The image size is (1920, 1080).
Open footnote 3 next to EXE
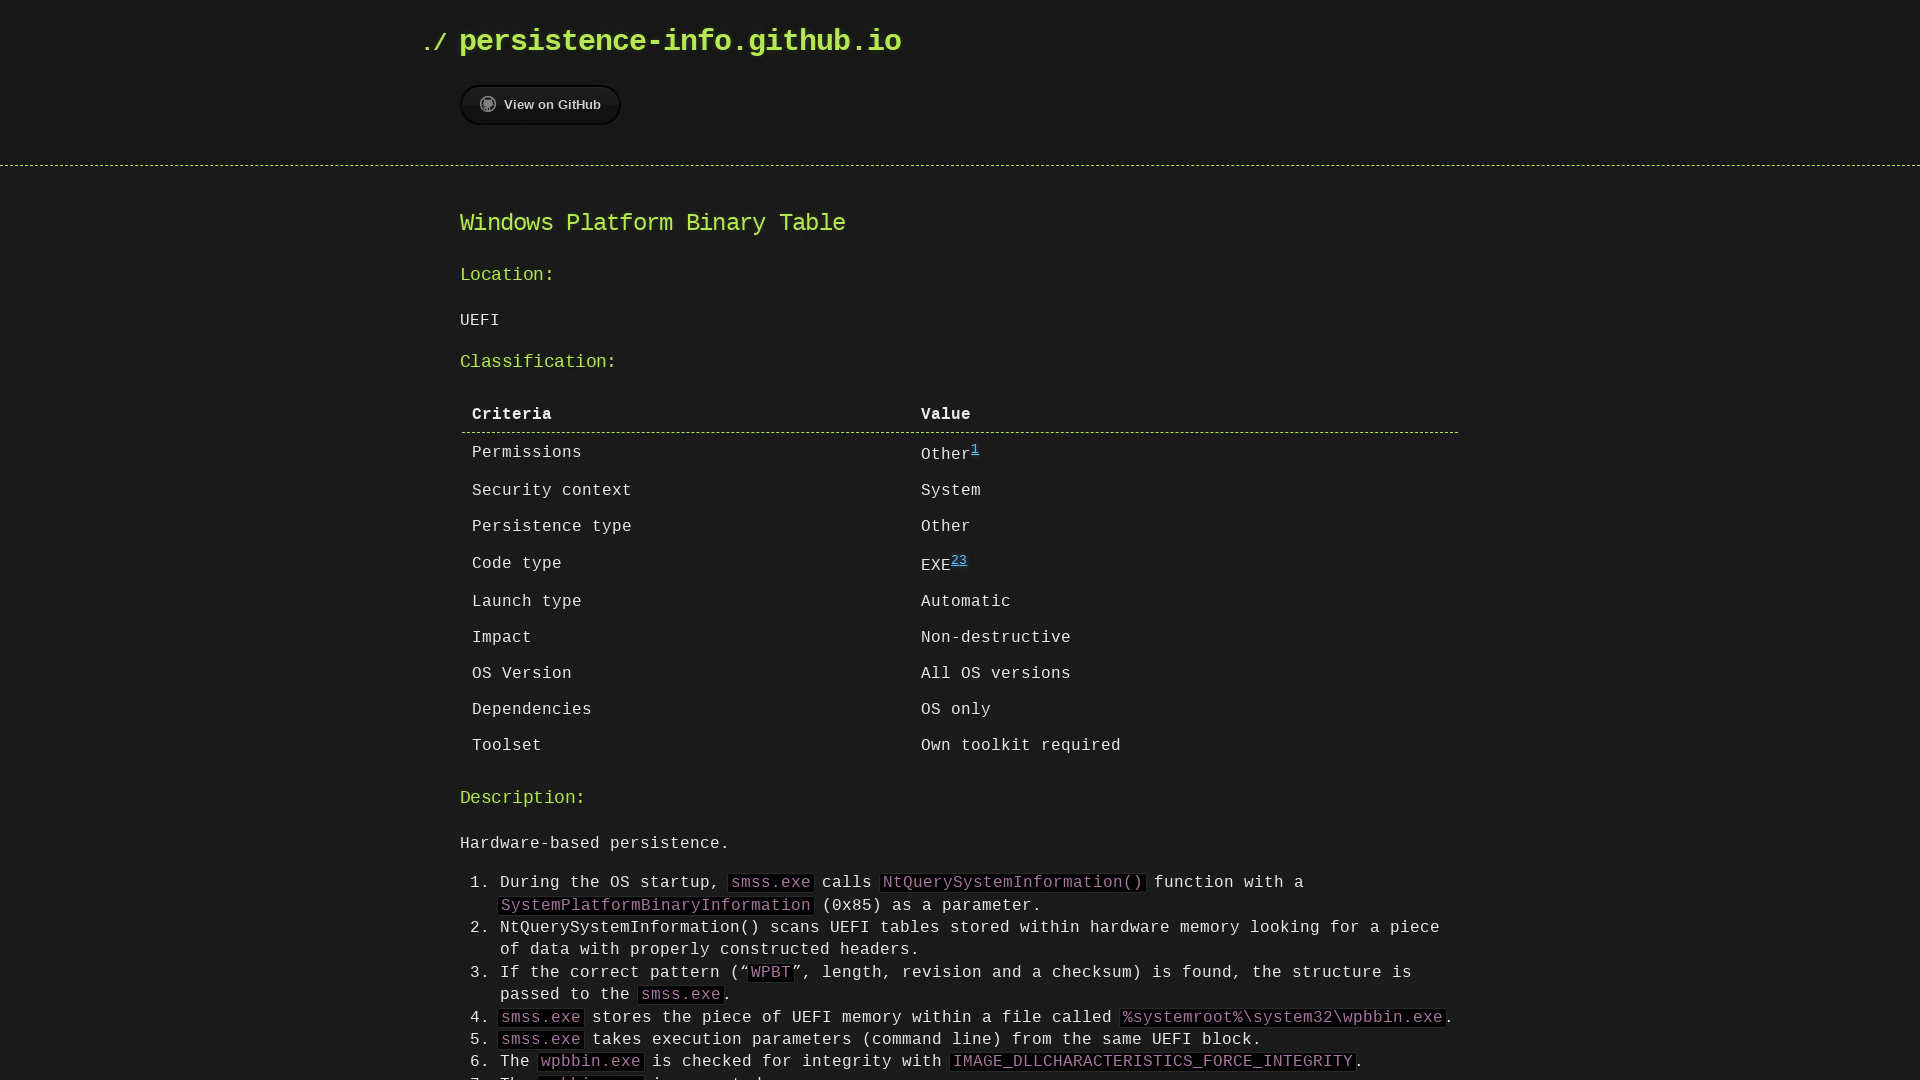coord(964,559)
